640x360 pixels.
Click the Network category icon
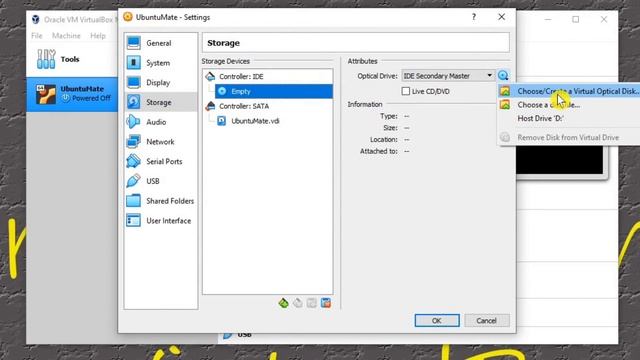(133, 142)
